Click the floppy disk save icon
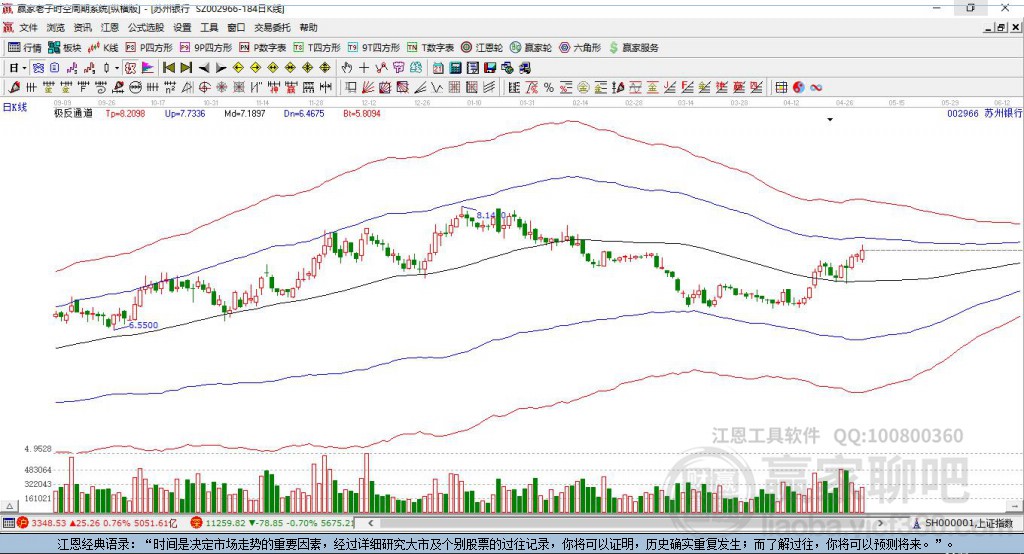Screen dimensions: 1024x554 pos(490,68)
